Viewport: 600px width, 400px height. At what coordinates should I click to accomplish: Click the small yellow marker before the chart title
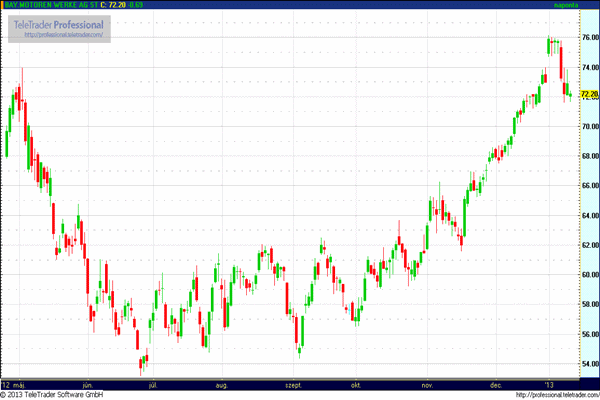click(x=3, y=5)
